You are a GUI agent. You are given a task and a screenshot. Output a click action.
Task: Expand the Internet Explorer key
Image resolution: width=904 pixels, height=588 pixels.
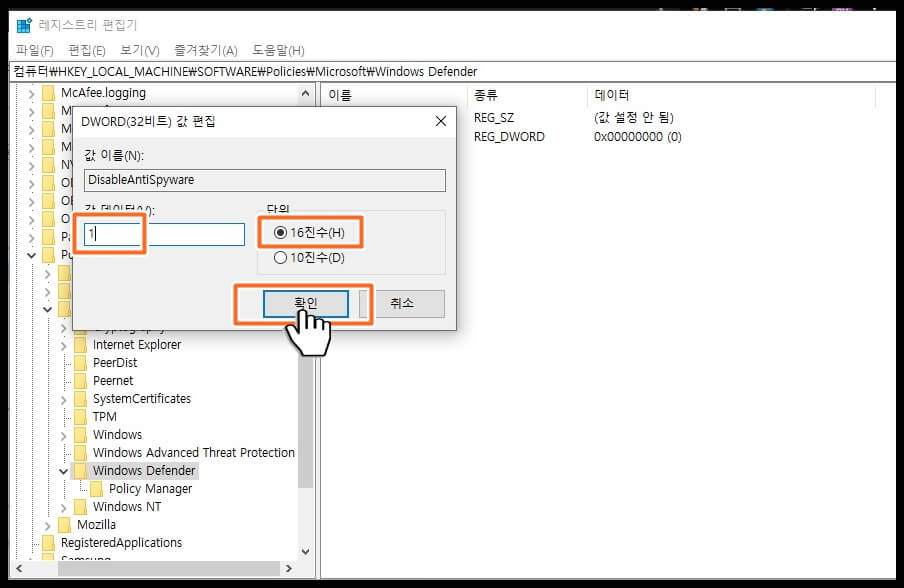(x=64, y=345)
